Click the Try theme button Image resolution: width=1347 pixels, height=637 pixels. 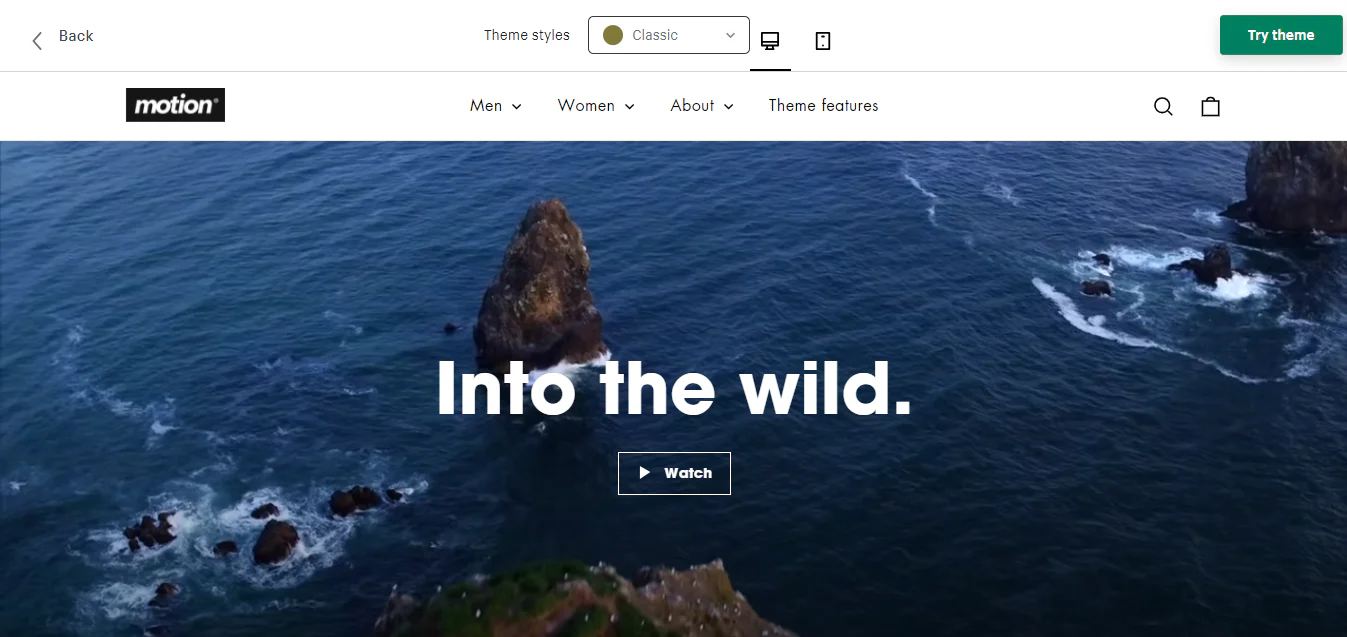pos(1281,34)
